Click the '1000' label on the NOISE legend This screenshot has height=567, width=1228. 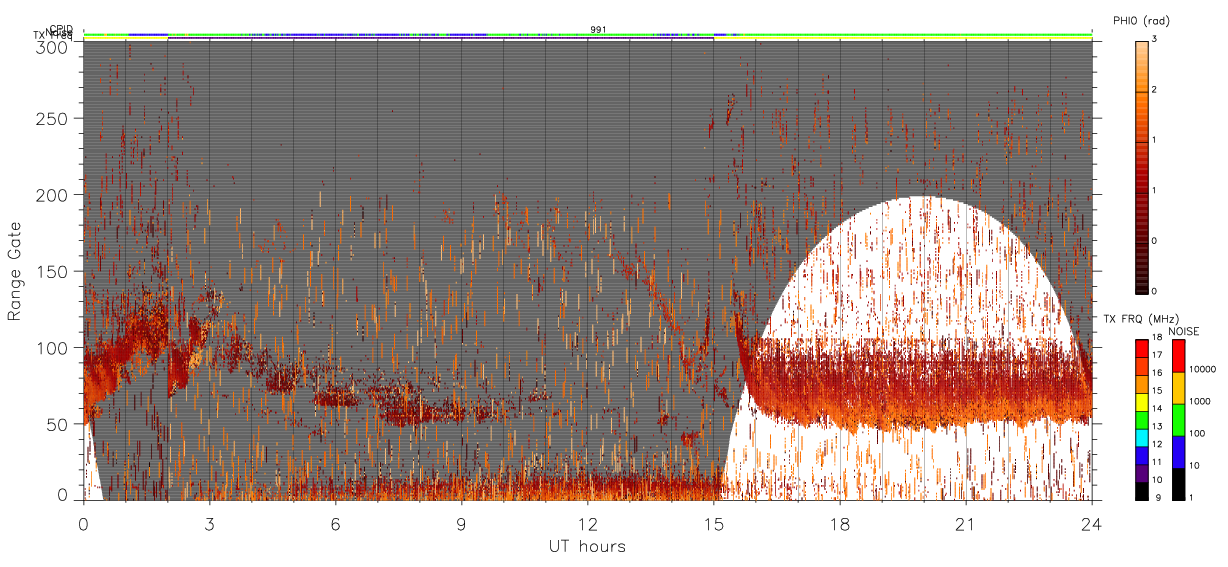(1200, 401)
